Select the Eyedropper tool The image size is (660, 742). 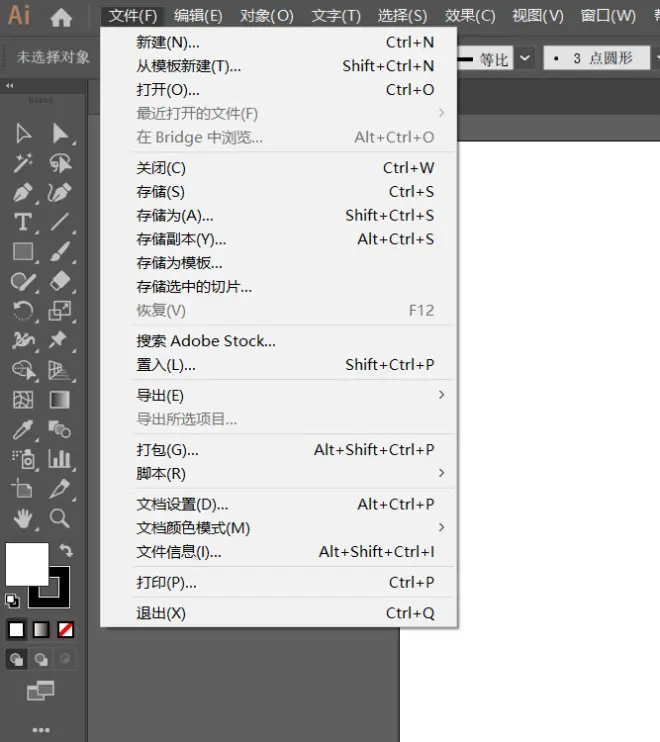23,429
